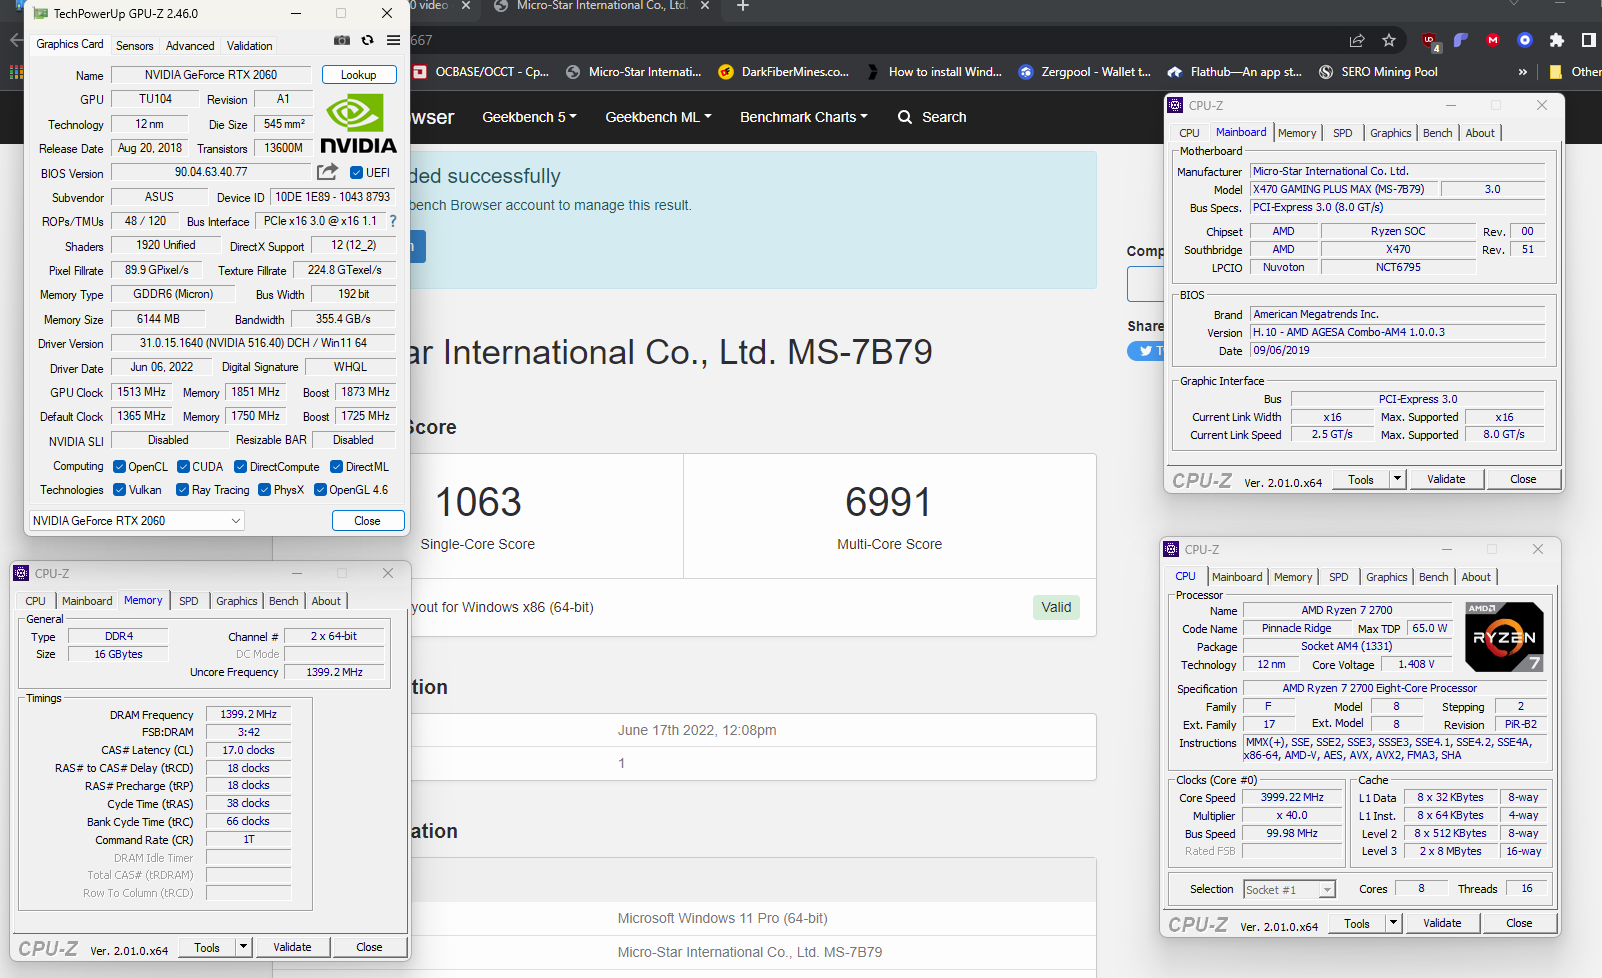Click the browser share page icon
This screenshot has height=978, width=1602.
point(1357,40)
